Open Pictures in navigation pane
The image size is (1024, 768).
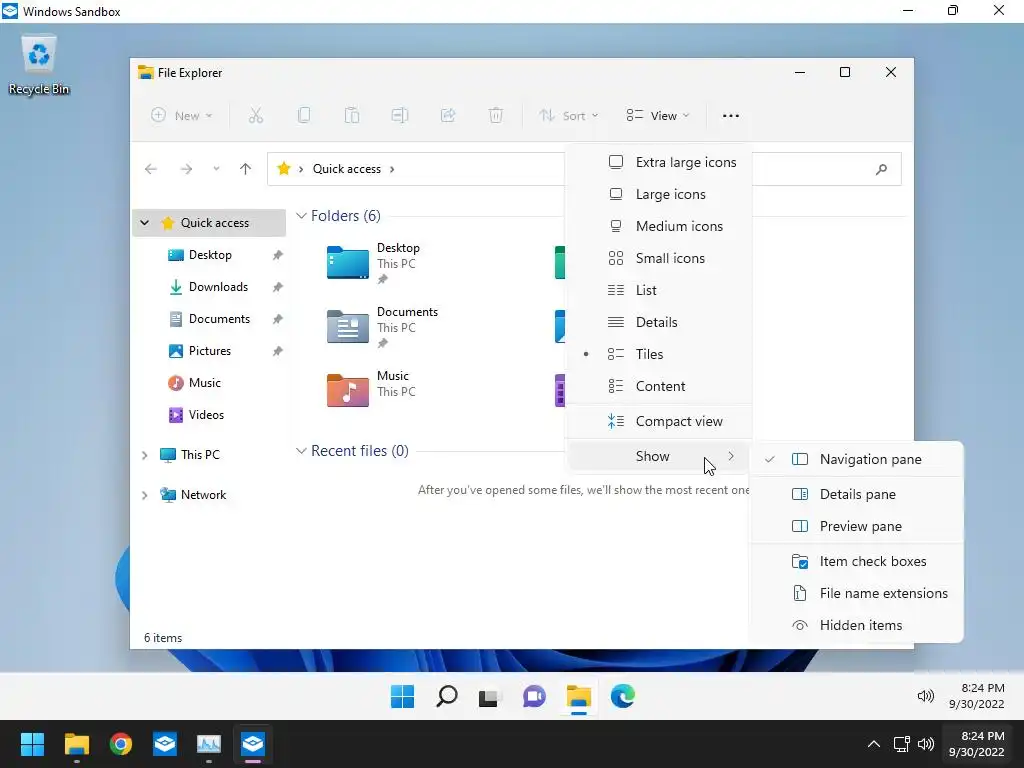(x=209, y=351)
